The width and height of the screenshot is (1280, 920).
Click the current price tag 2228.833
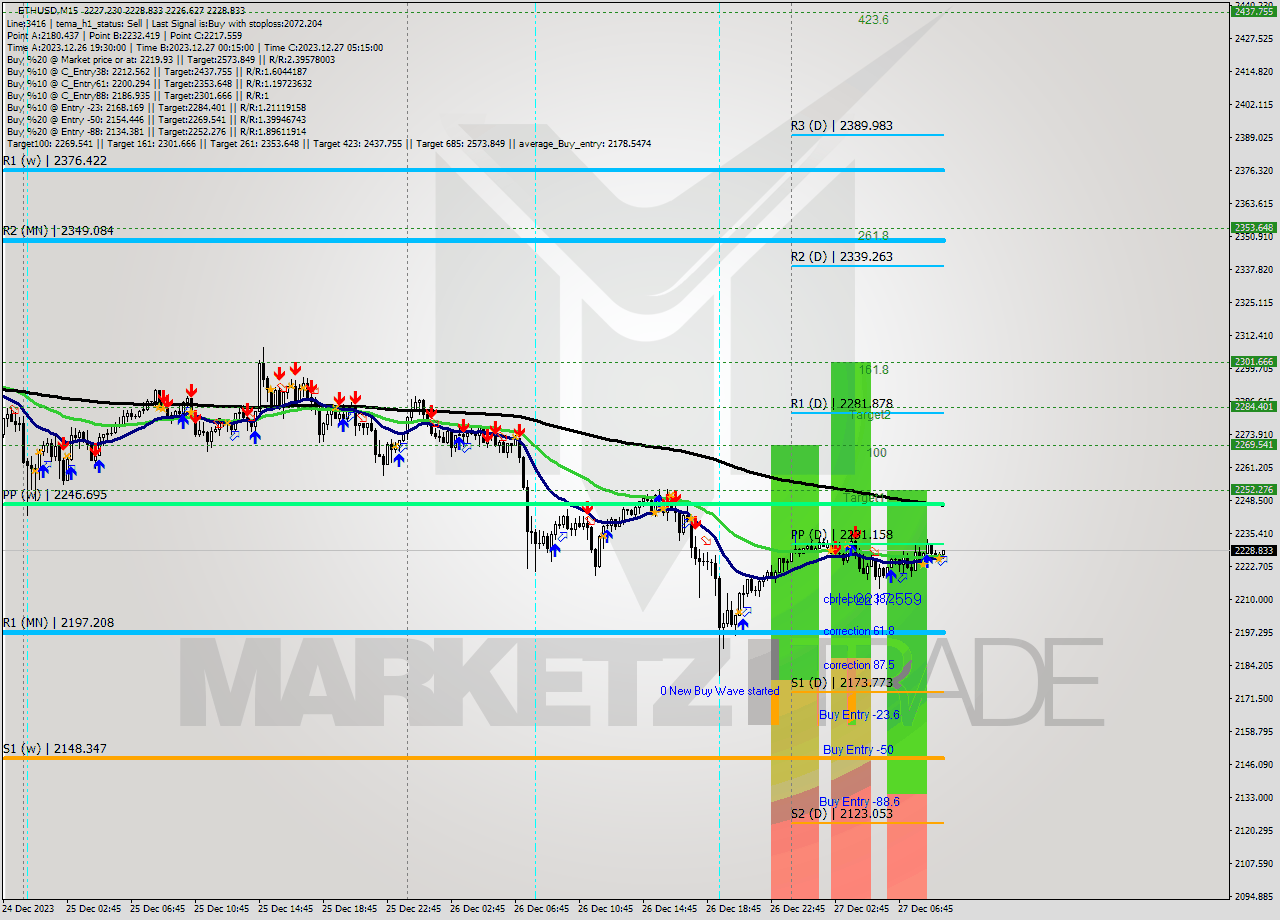1253,550
